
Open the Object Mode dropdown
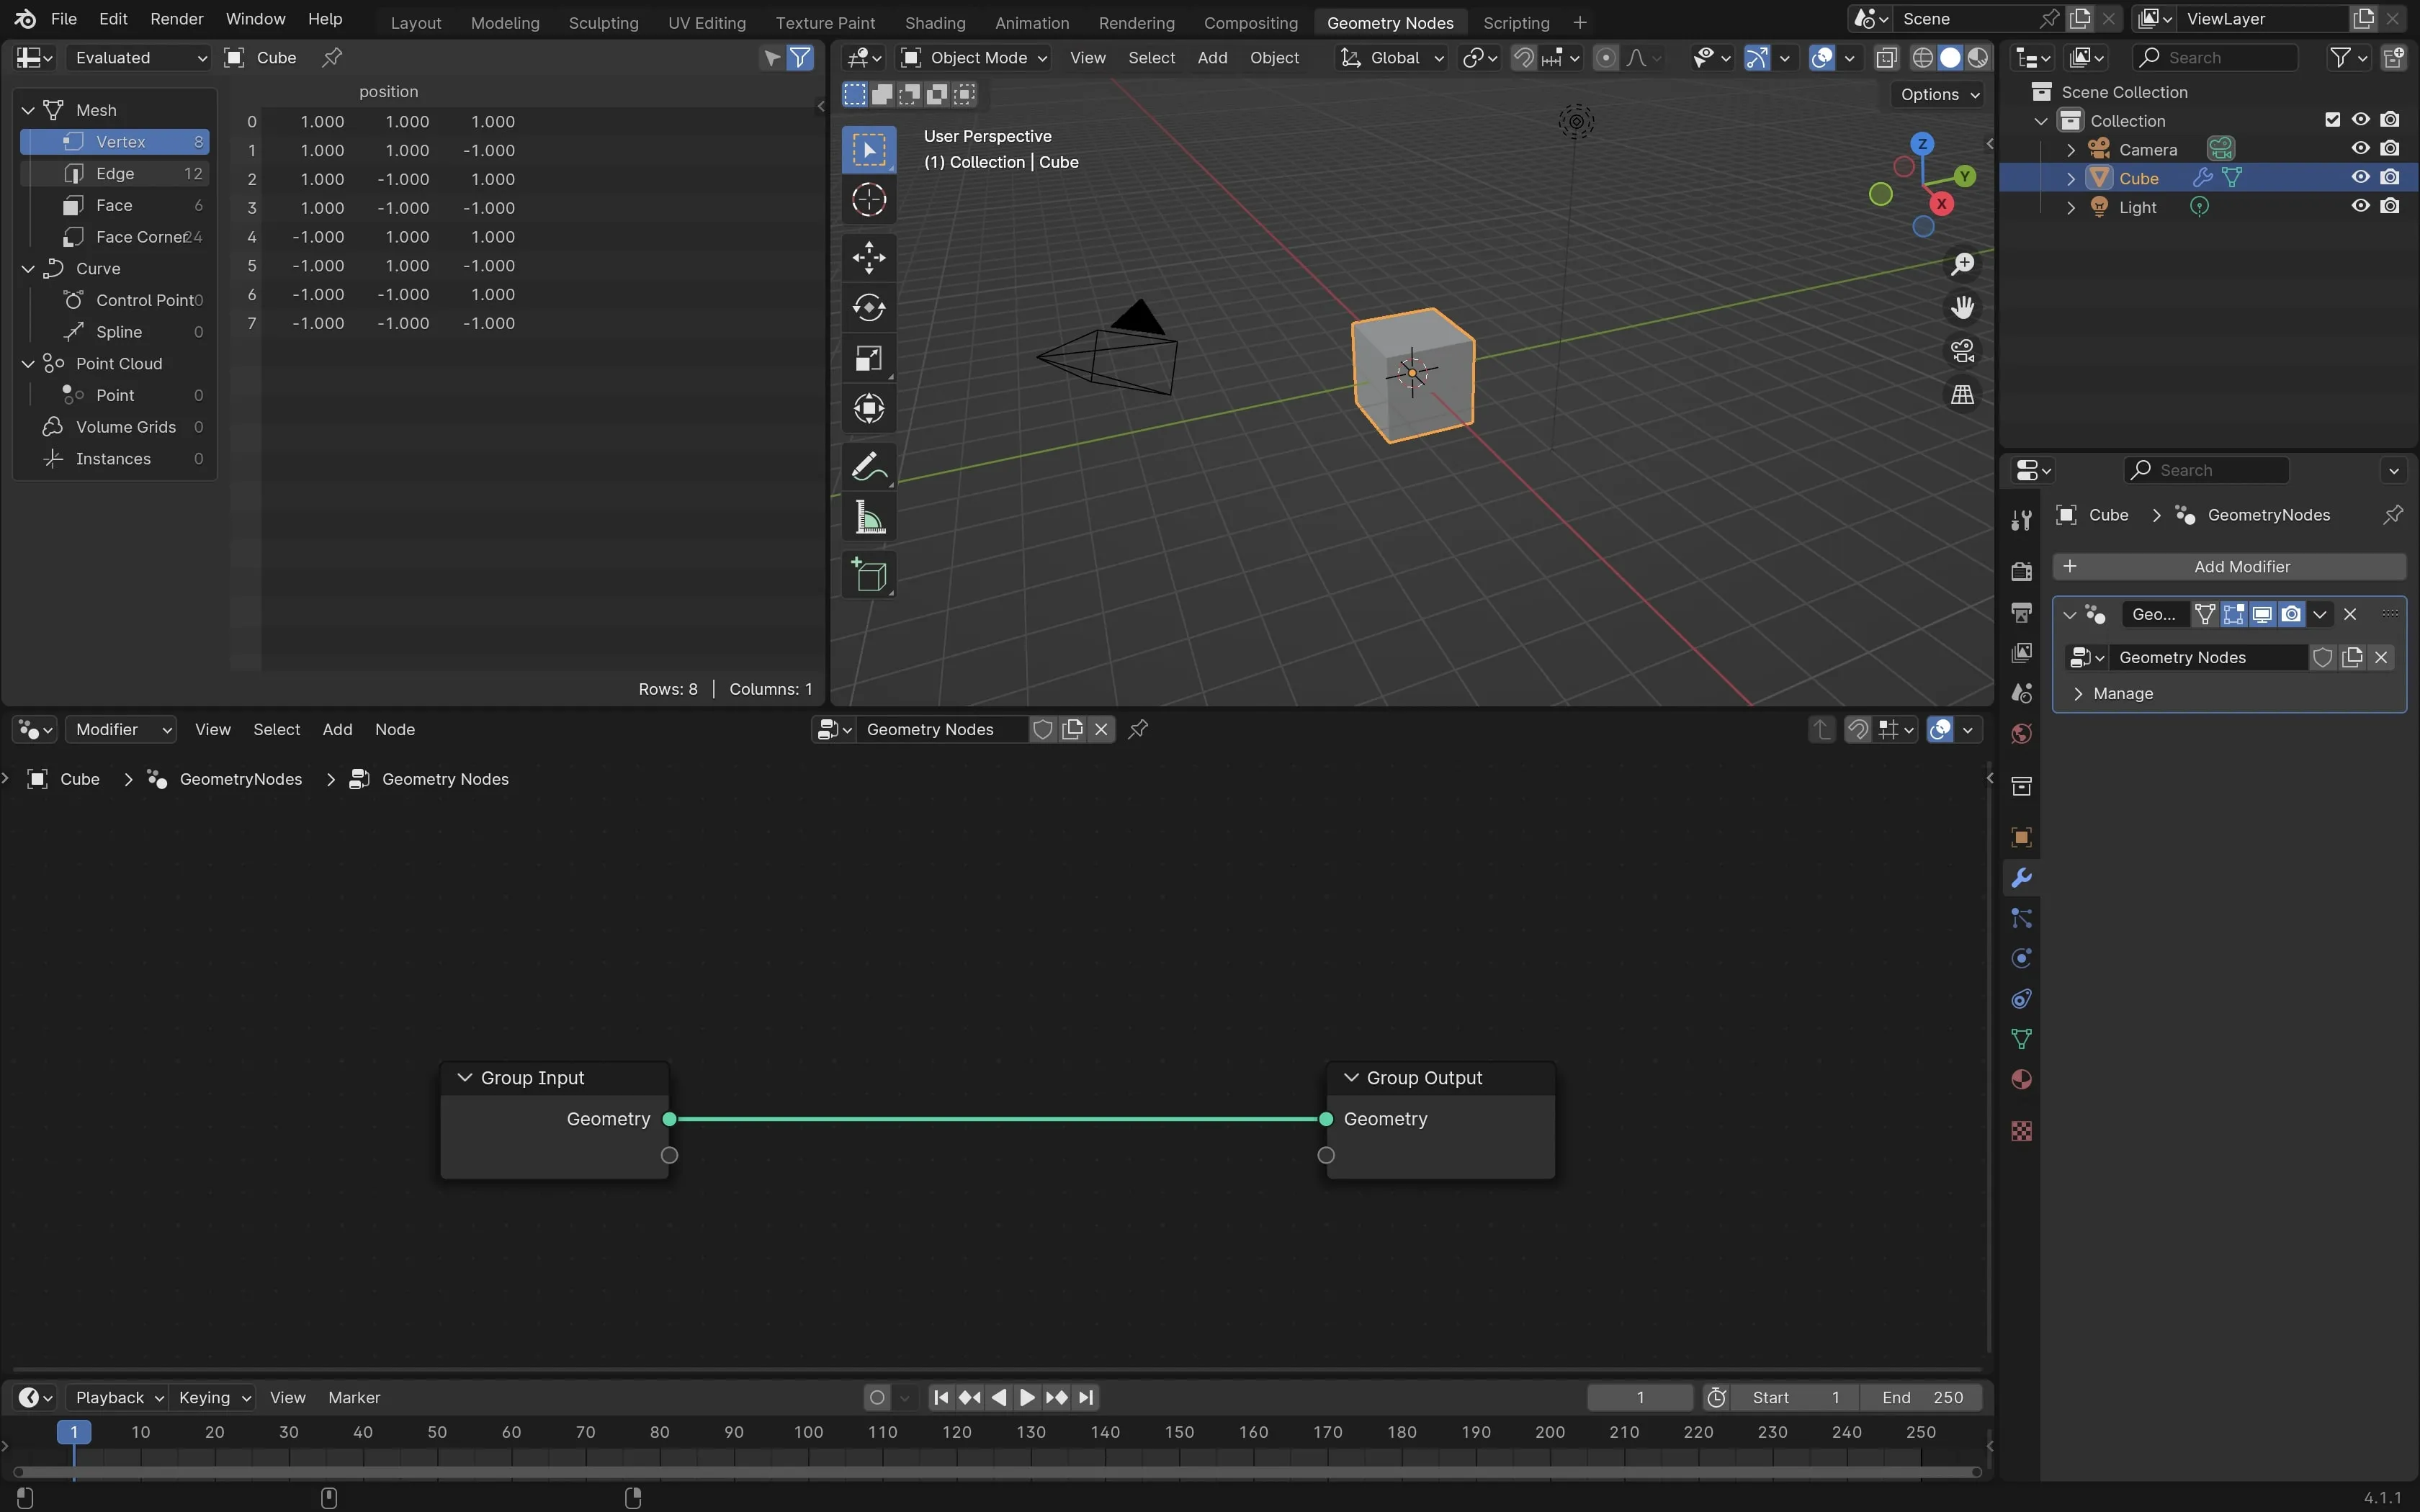coord(974,58)
